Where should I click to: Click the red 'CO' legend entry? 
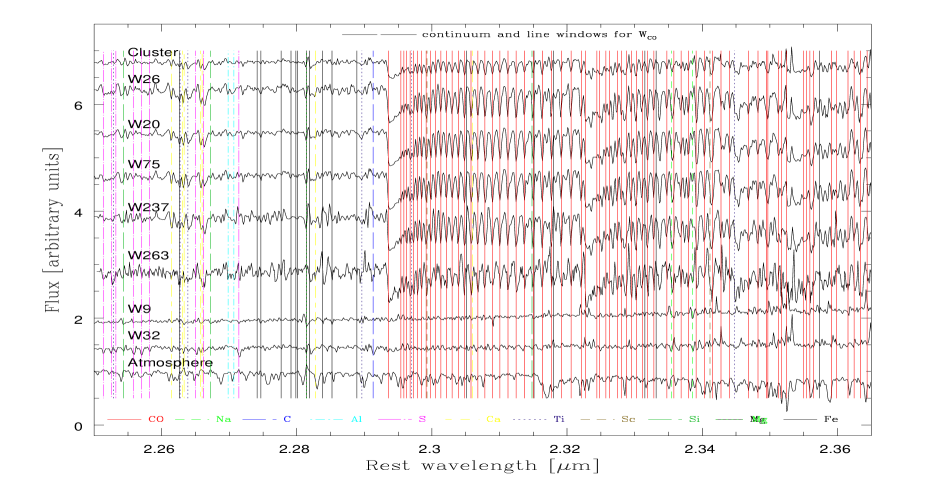(156, 420)
